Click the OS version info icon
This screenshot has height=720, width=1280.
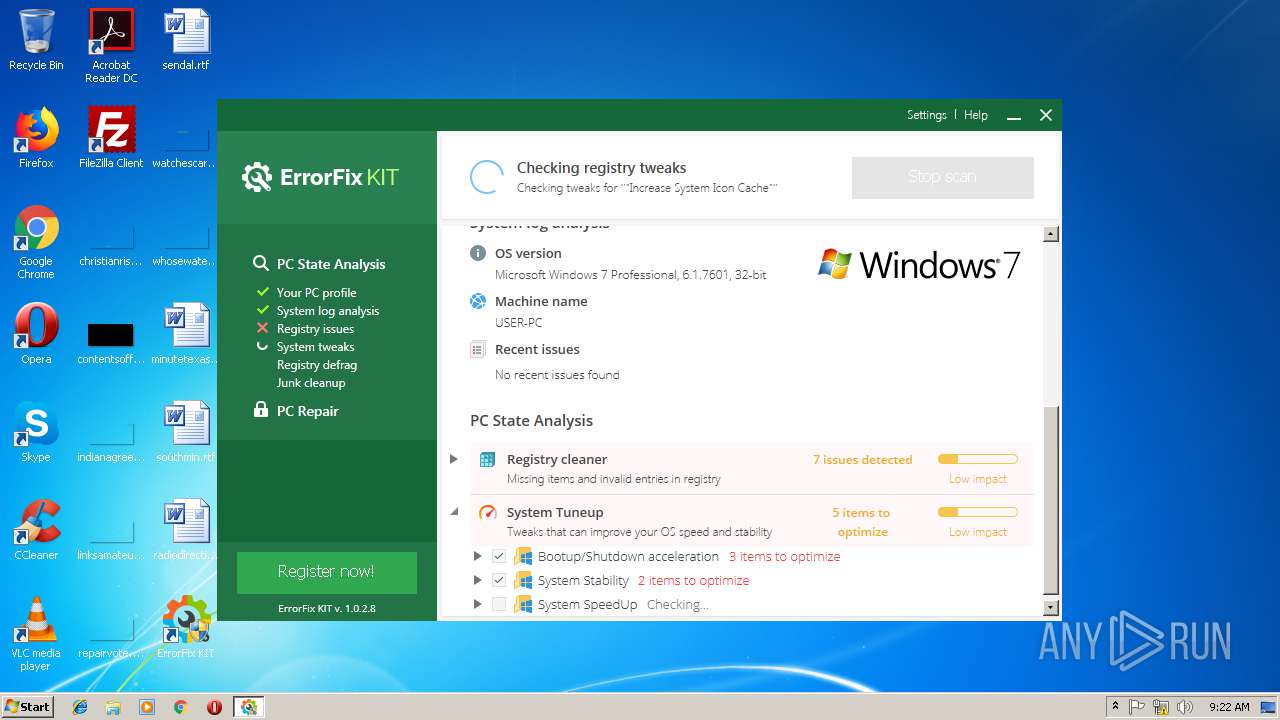pyautogui.click(x=478, y=253)
